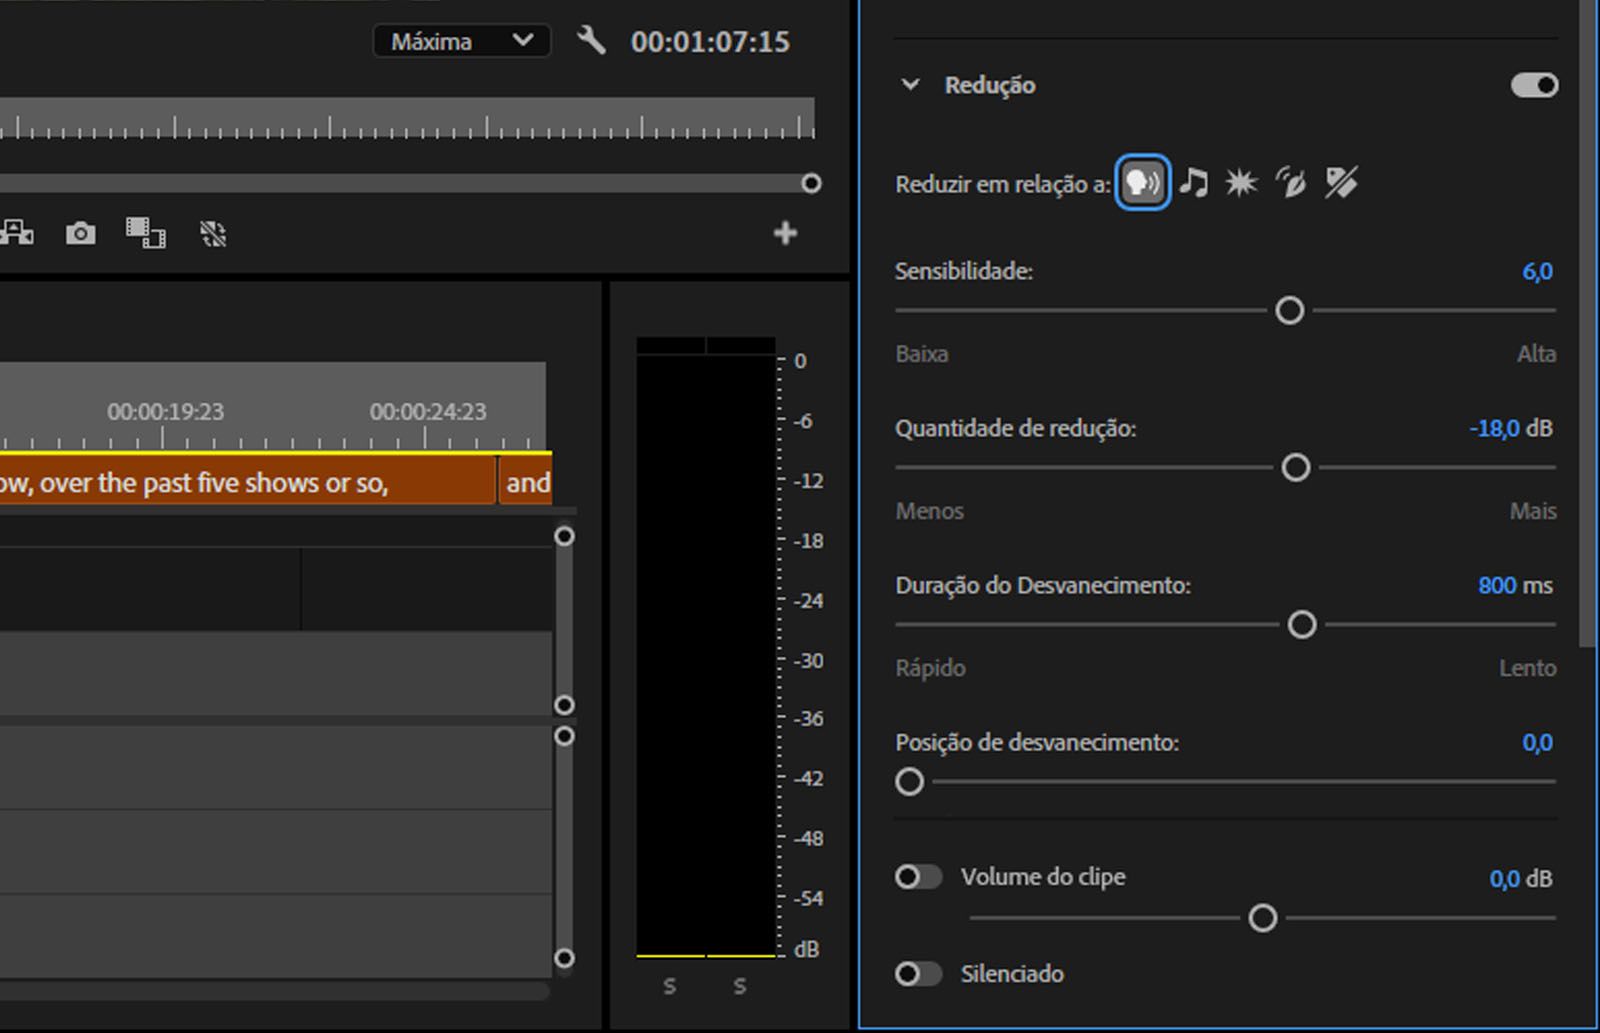Toggle the multi-camera view icon left of the camera
This screenshot has height=1033, width=1600.
pyautogui.click(x=17, y=233)
